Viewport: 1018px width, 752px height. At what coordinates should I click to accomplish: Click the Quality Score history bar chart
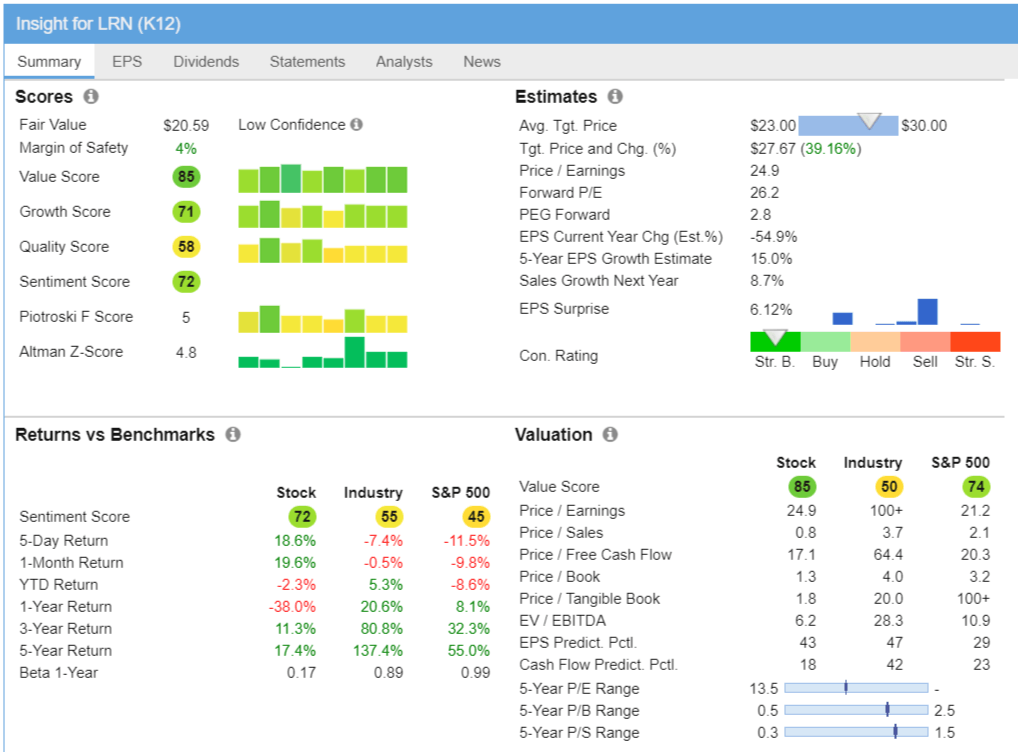point(323,250)
